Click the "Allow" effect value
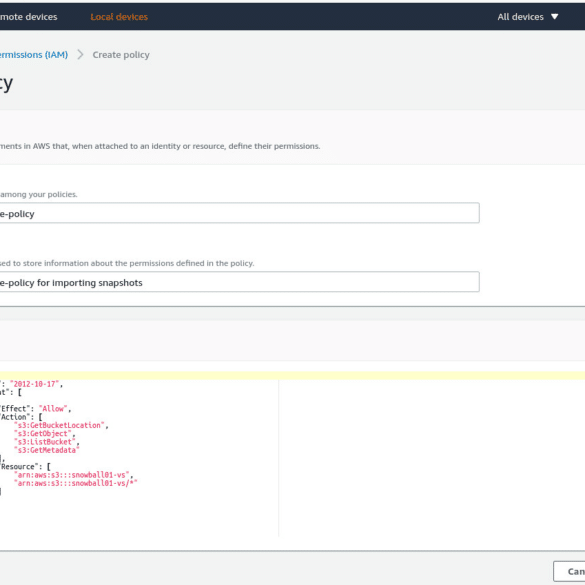Screen dimensions: 585x585 pyautogui.click(x=53, y=409)
